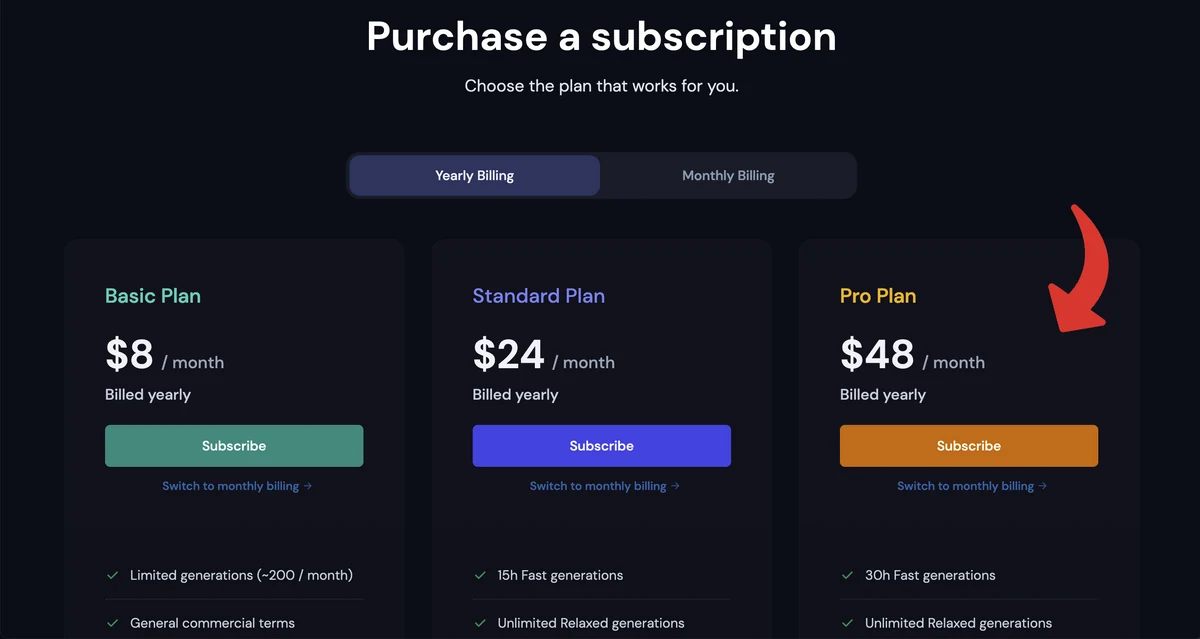1200x639 pixels.
Task: Click the Purchase a subscription title
Action: [x=601, y=36]
